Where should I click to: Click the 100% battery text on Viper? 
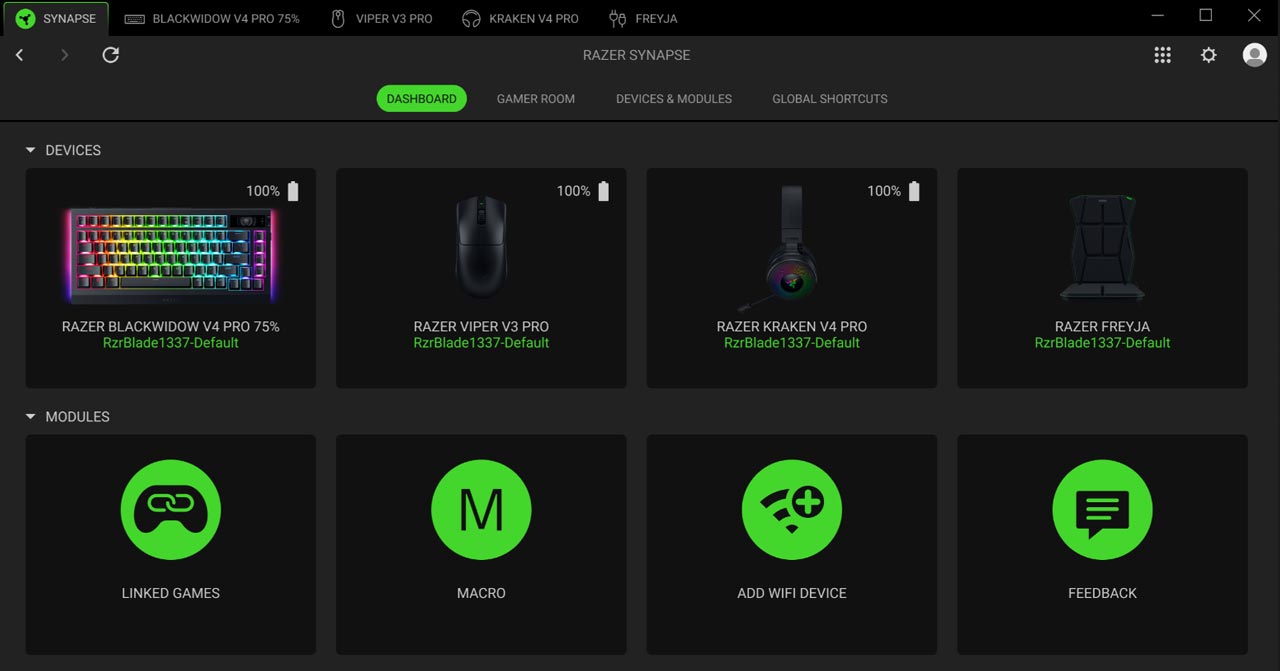(573, 191)
